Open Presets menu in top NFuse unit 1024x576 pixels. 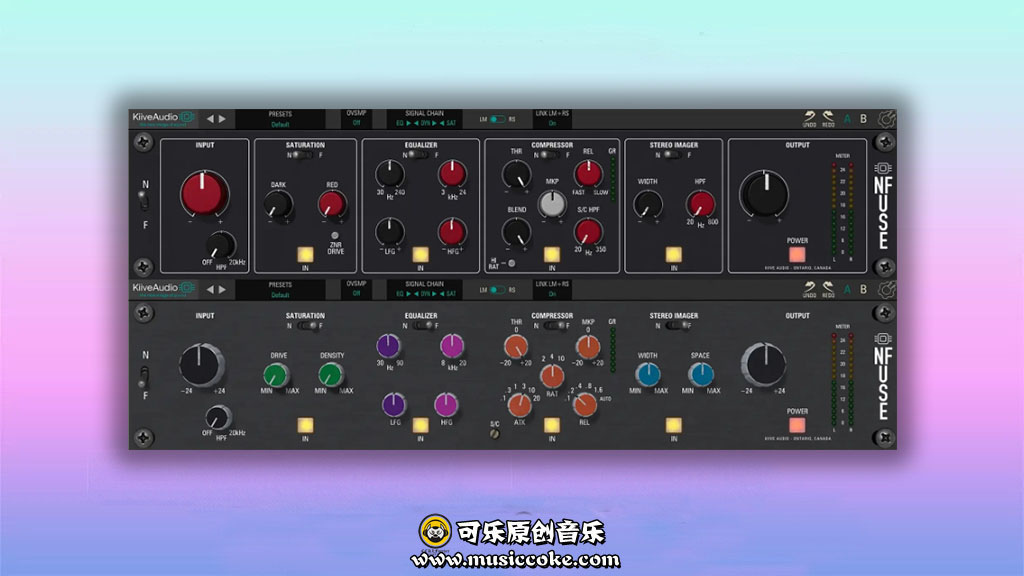[x=280, y=119]
